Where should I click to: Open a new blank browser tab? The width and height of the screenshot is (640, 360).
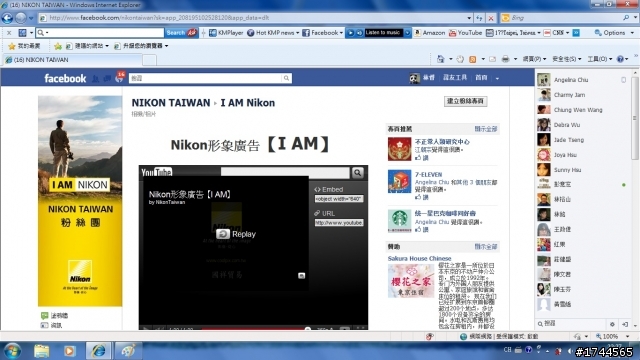(x=149, y=60)
